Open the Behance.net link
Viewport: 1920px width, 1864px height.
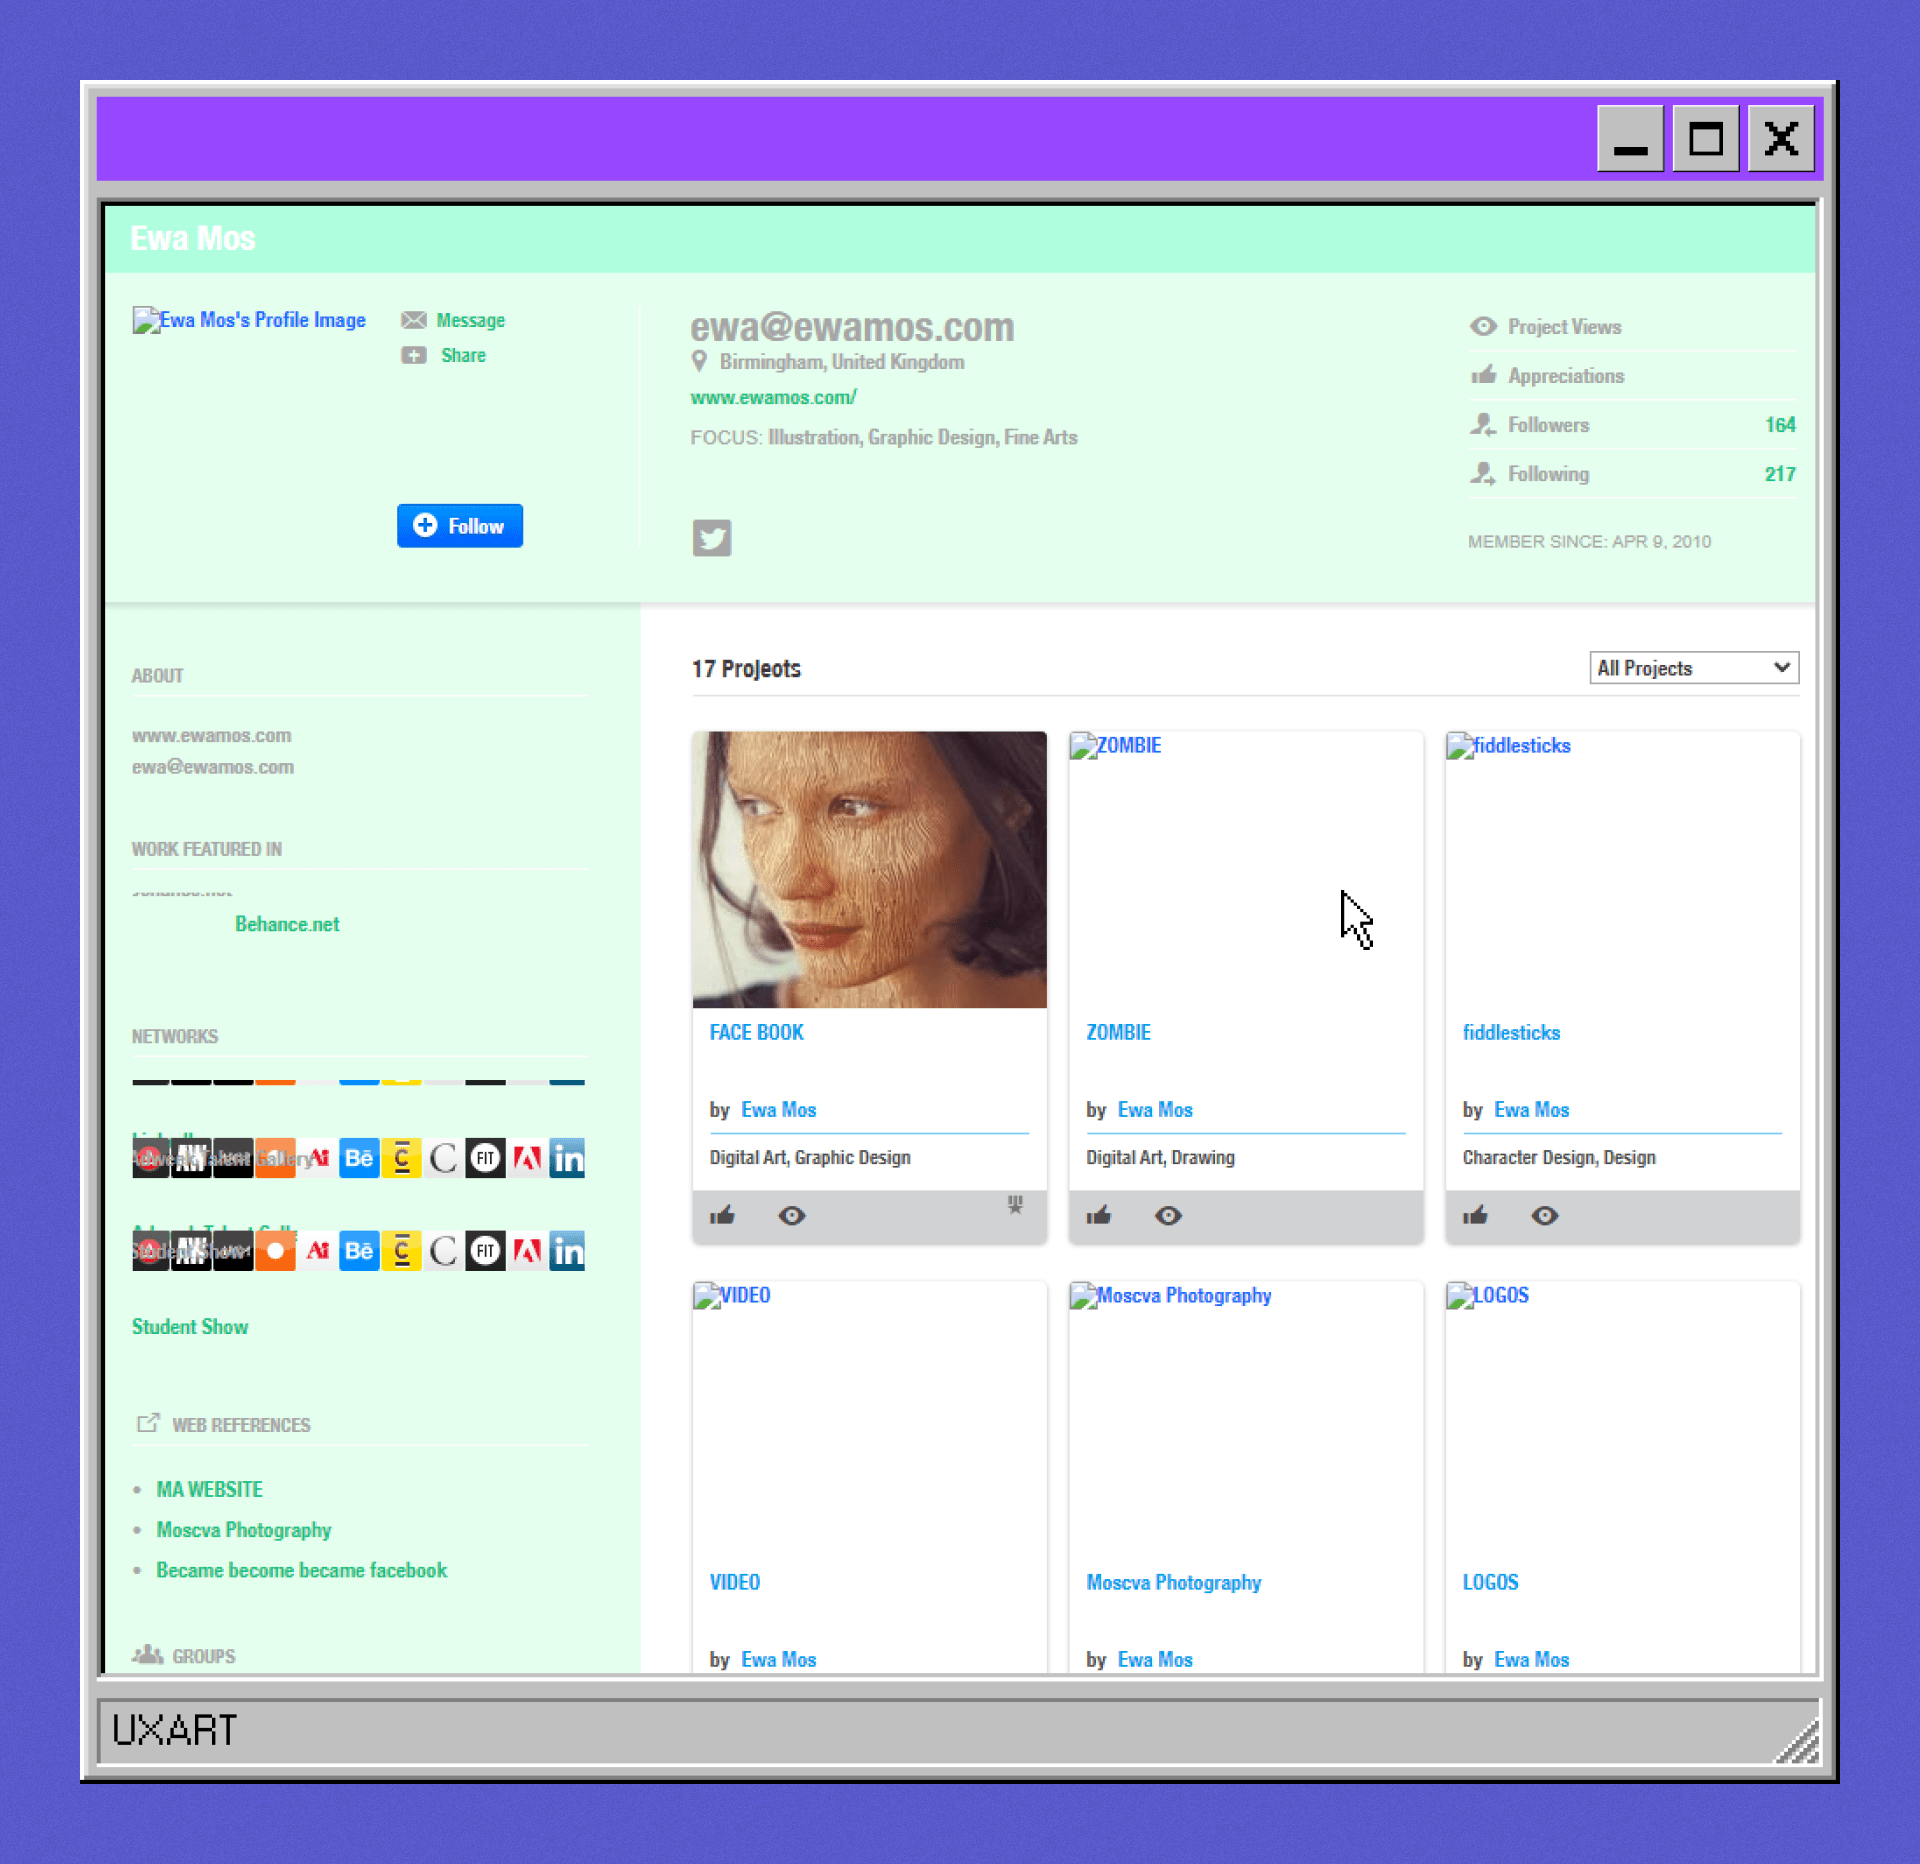tap(287, 923)
